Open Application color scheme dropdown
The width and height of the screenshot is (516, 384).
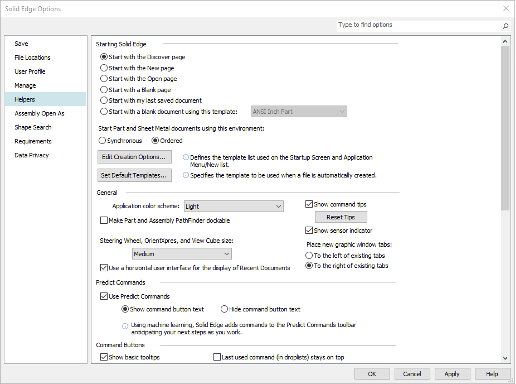click(234, 206)
